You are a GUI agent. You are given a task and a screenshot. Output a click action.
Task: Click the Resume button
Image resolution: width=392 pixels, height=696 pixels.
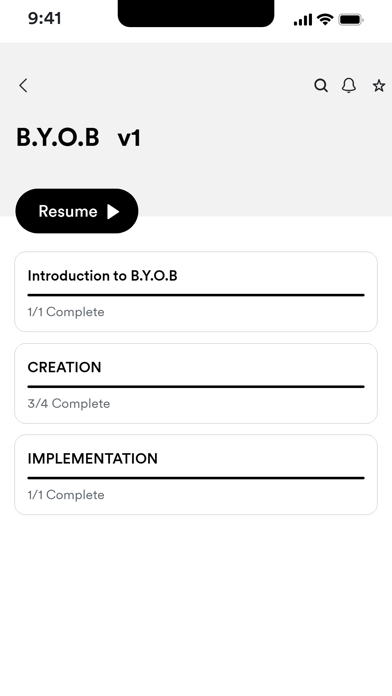tap(77, 211)
